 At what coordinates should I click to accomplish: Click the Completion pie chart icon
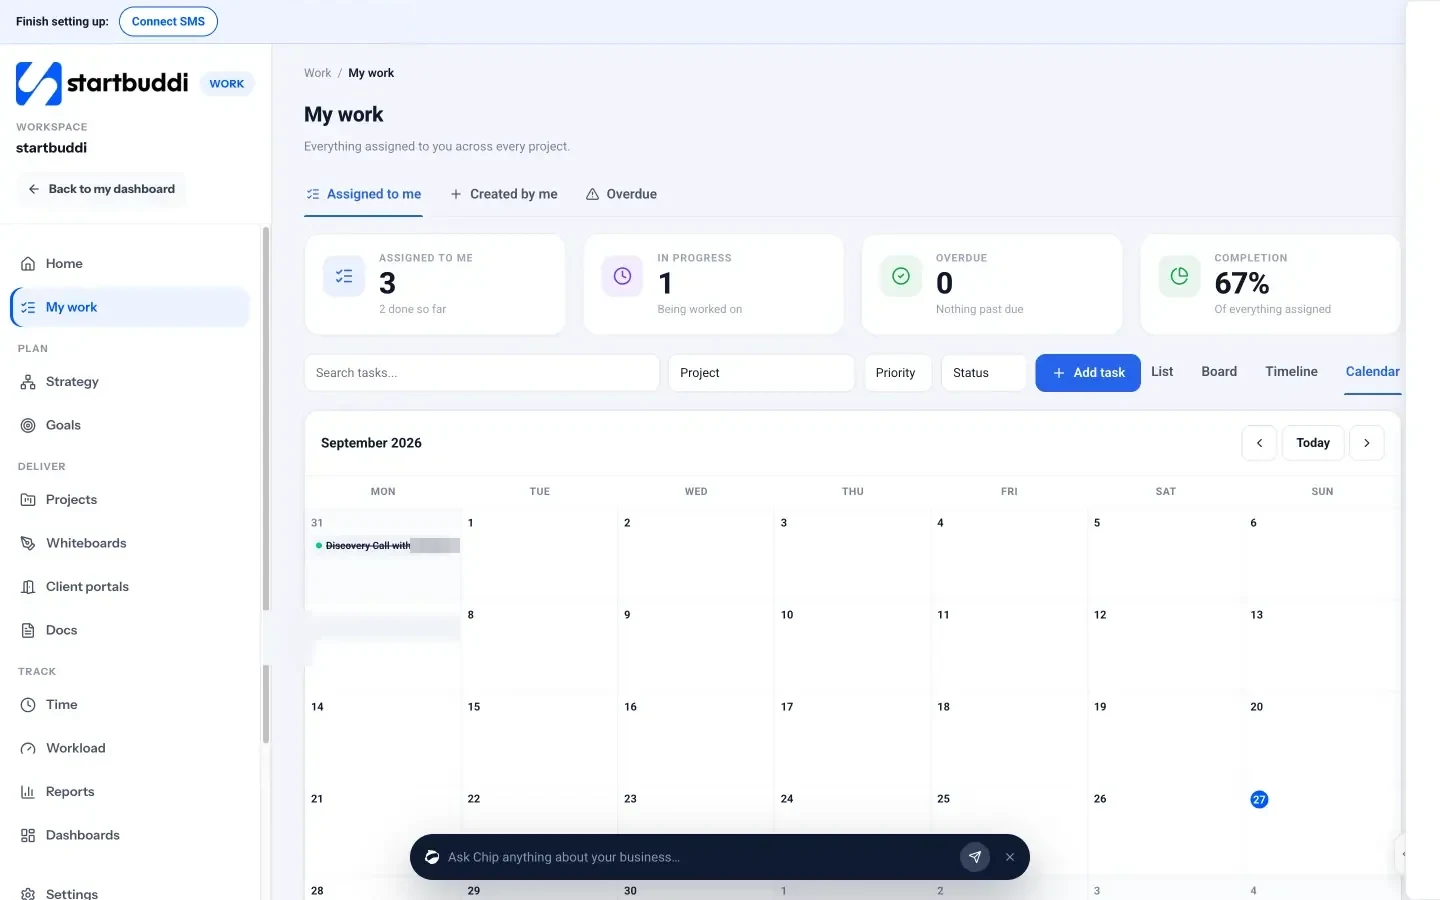tap(1179, 276)
